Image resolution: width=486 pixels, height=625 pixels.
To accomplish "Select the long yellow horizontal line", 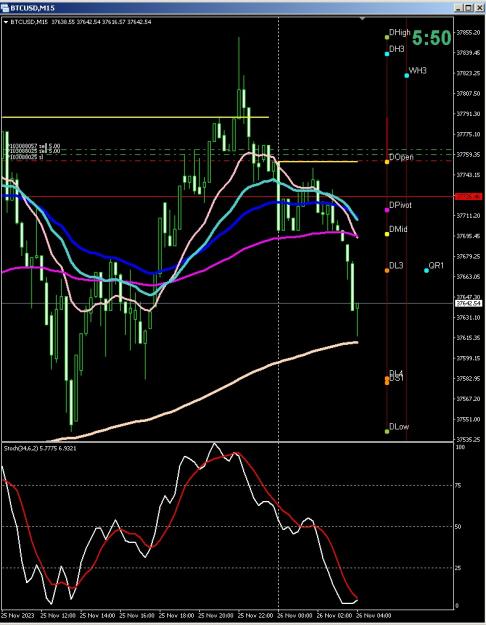I will coord(135,117).
